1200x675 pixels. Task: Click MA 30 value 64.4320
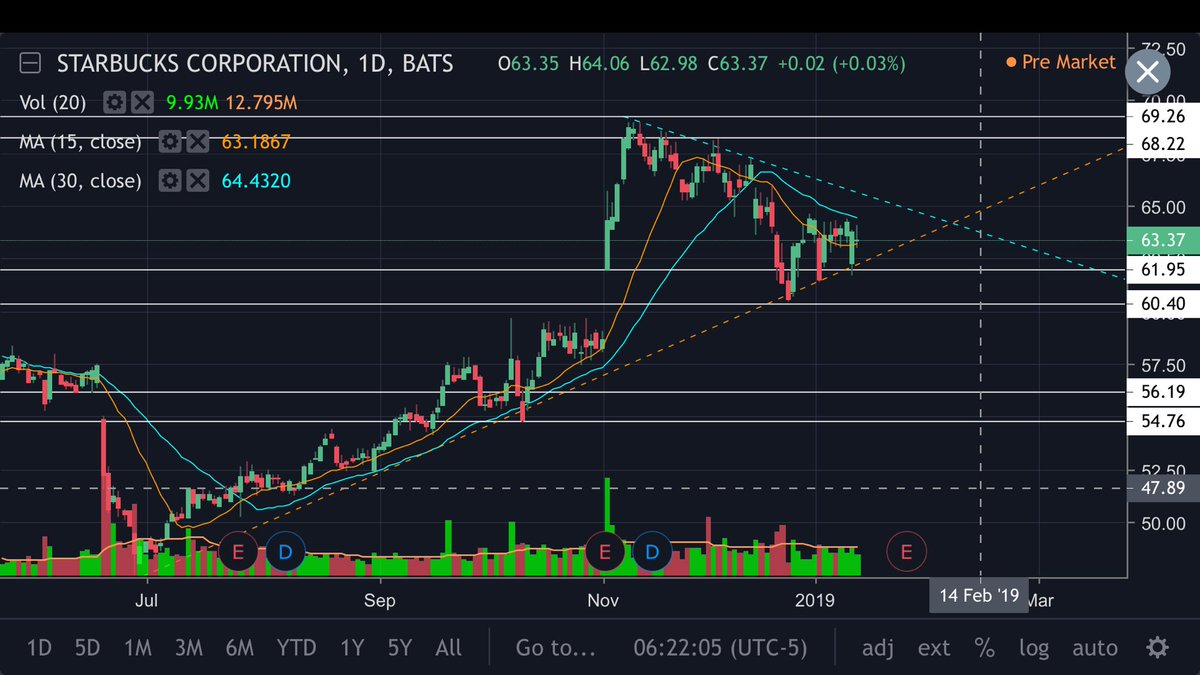tap(256, 181)
